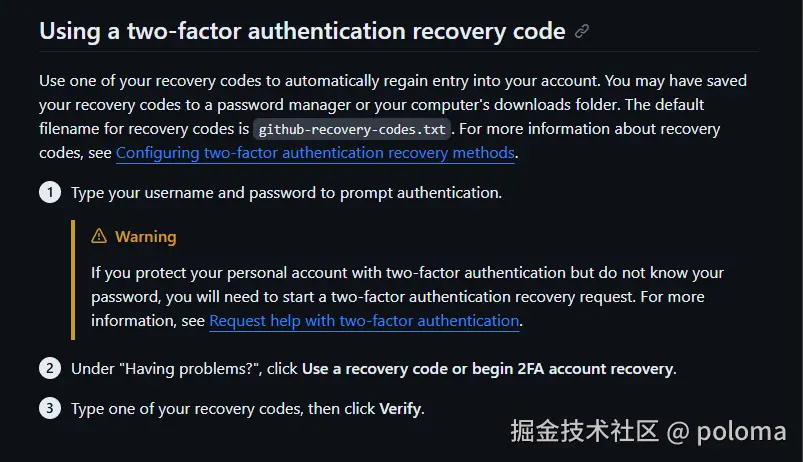Click the orange "Warning" label text
803x462 pixels.
[x=145, y=237]
